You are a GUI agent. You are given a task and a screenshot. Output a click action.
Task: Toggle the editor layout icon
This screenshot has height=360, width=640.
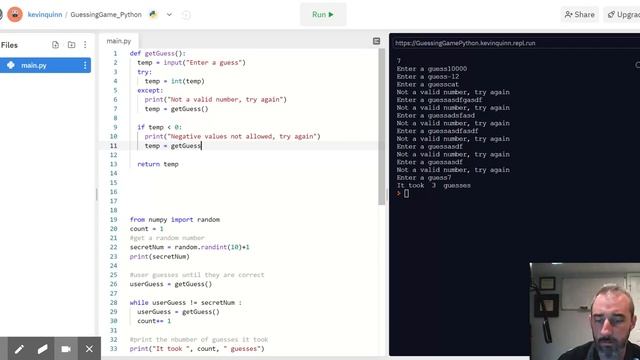pyautogui.click(x=376, y=41)
